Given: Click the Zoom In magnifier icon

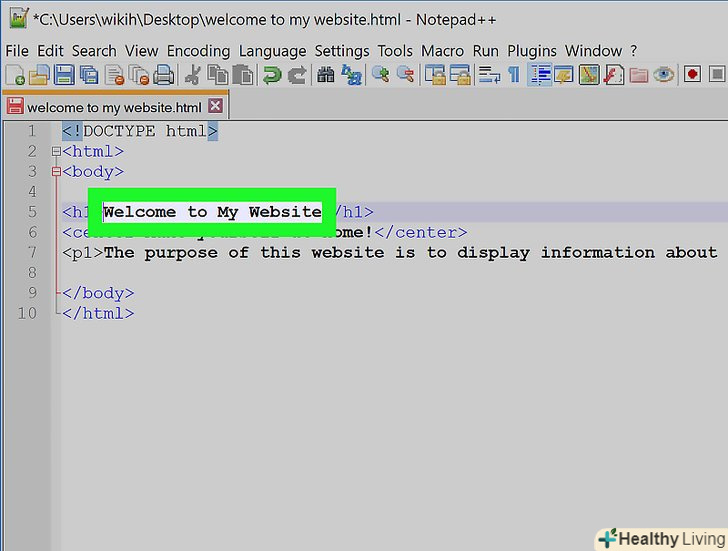Looking at the screenshot, I should [x=380, y=75].
